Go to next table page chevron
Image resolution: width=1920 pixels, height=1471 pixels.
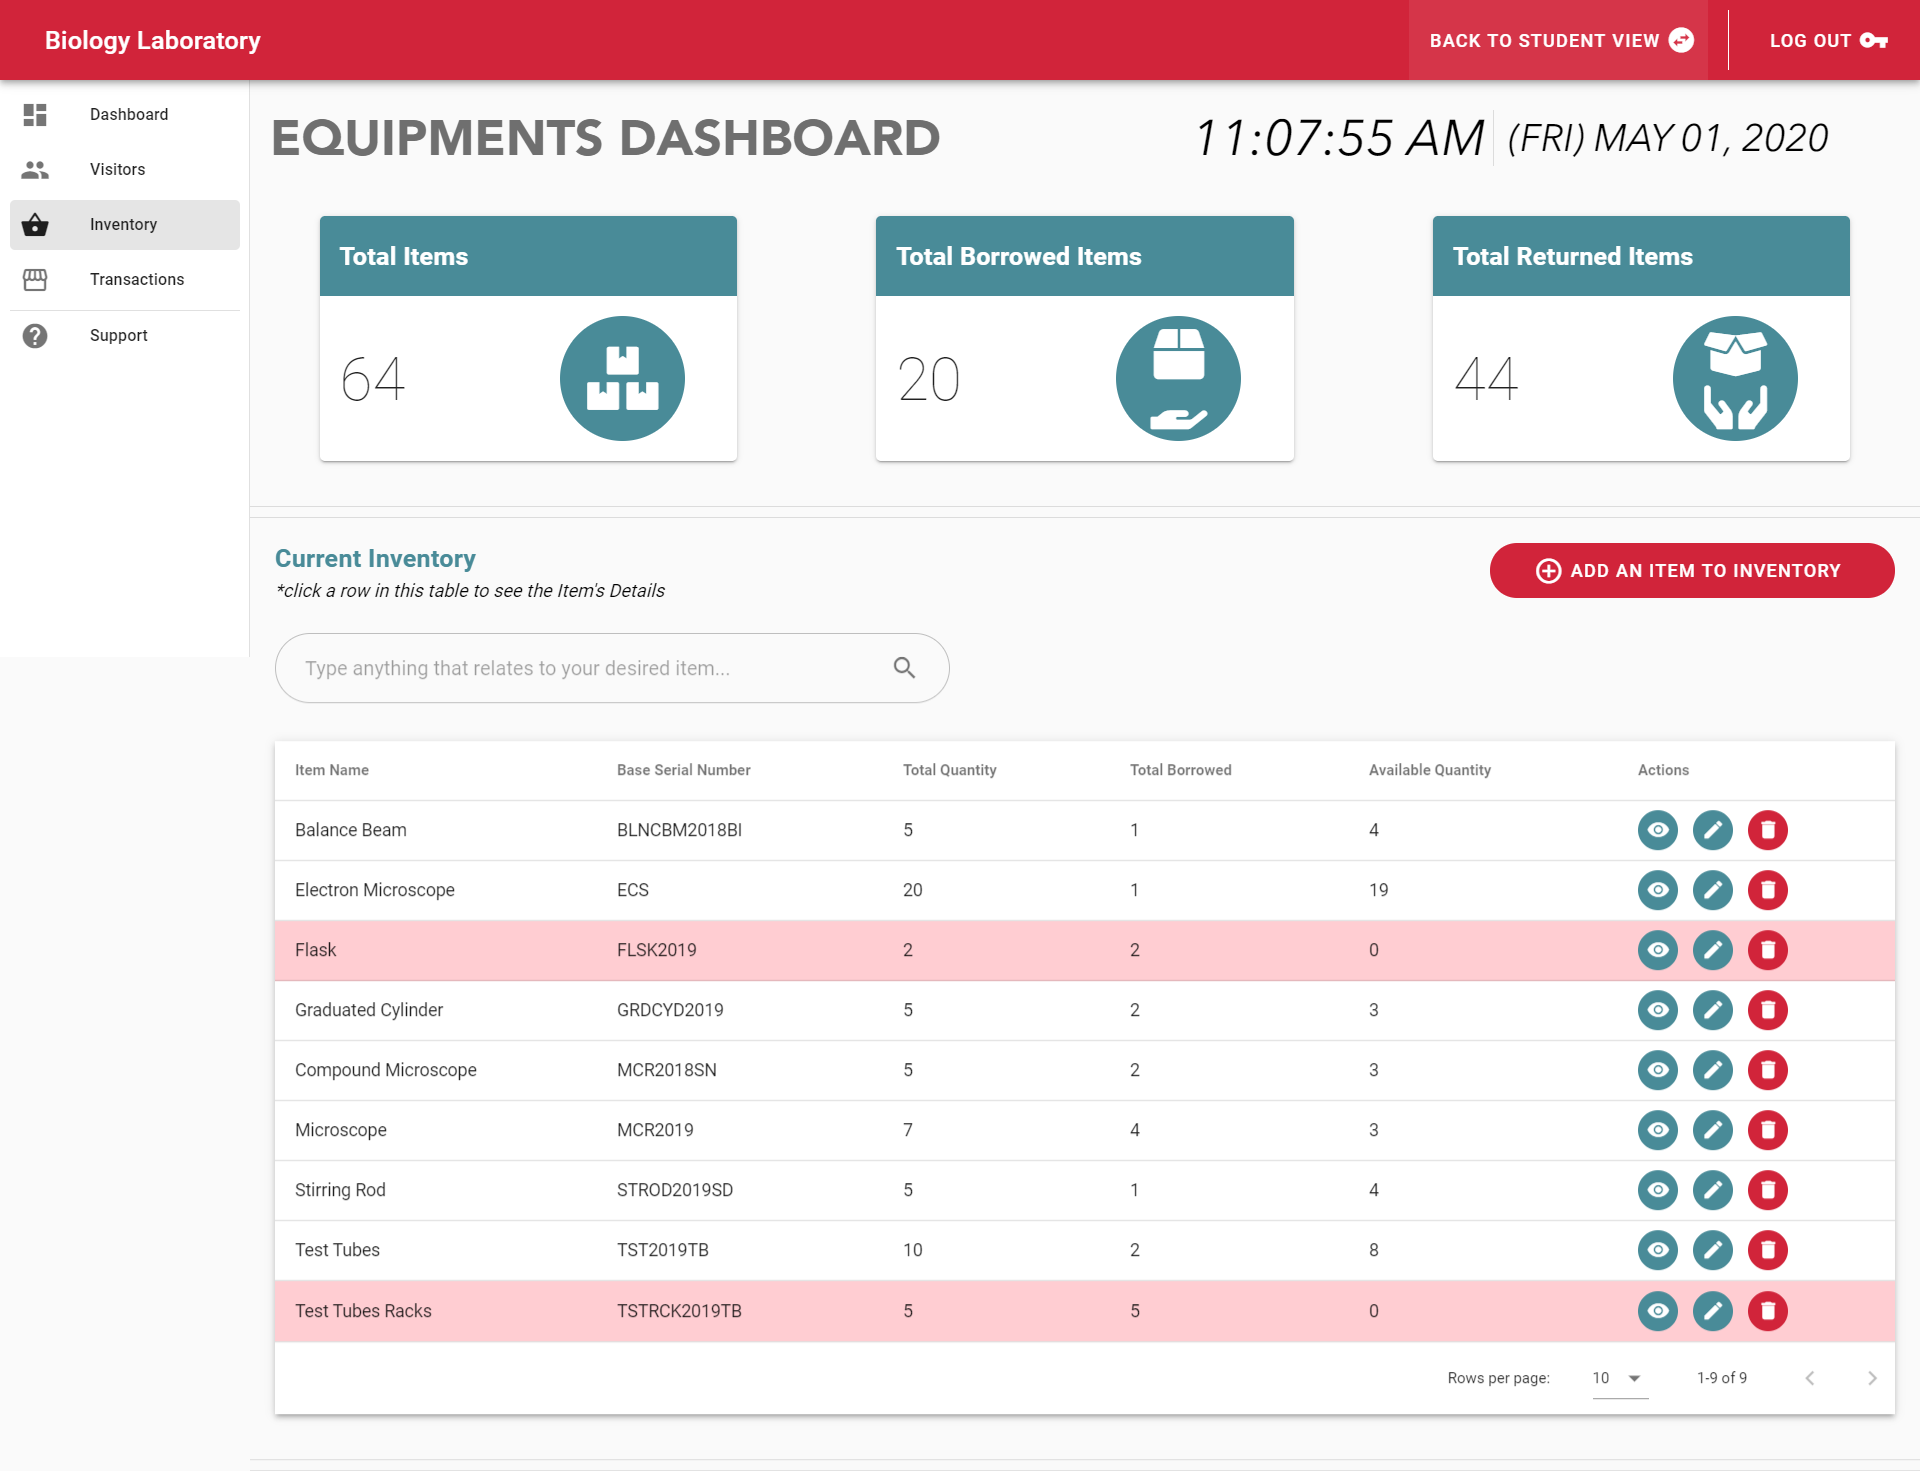click(1872, 1378)
